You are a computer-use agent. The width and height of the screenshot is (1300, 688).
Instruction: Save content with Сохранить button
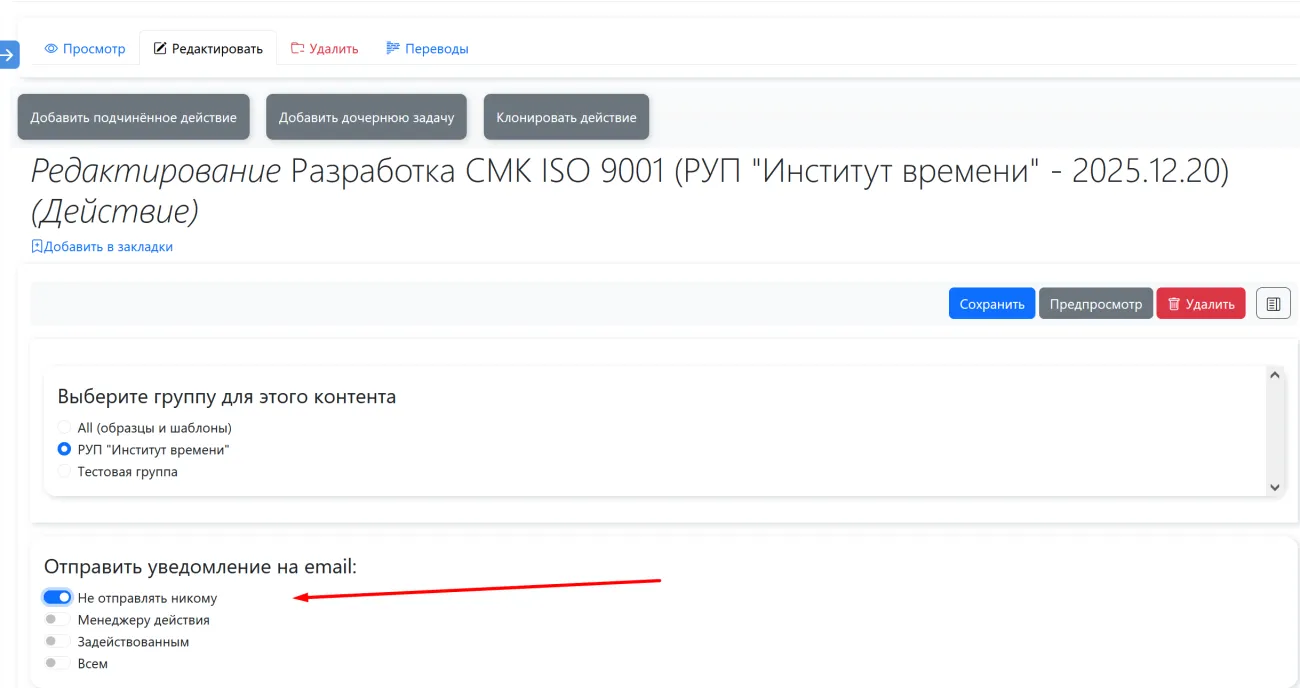coord(991,304)
